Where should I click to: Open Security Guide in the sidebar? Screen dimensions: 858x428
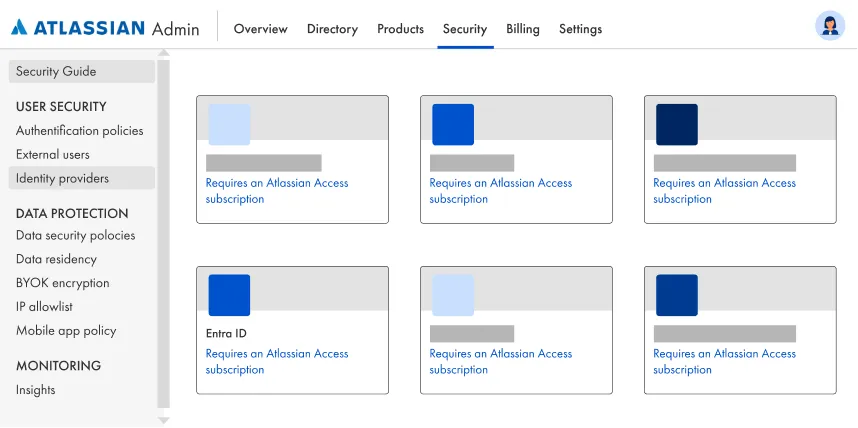pyautogui.click(x=82, y=72)
